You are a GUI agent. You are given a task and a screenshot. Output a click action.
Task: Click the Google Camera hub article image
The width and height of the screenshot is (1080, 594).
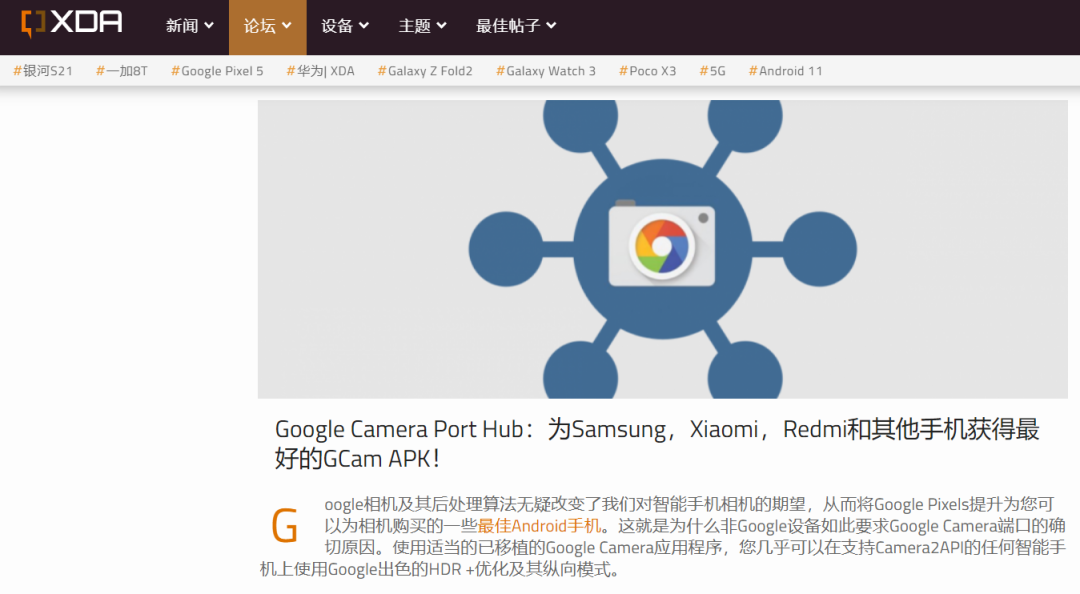coord(663,249)
